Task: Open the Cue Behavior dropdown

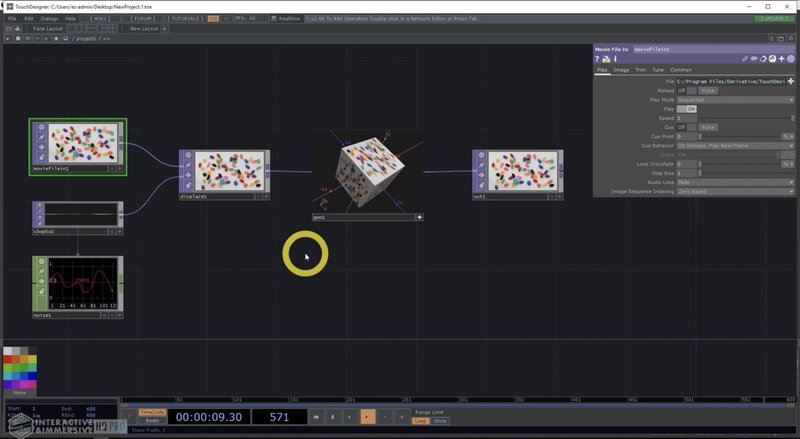Action: point(735,146)
